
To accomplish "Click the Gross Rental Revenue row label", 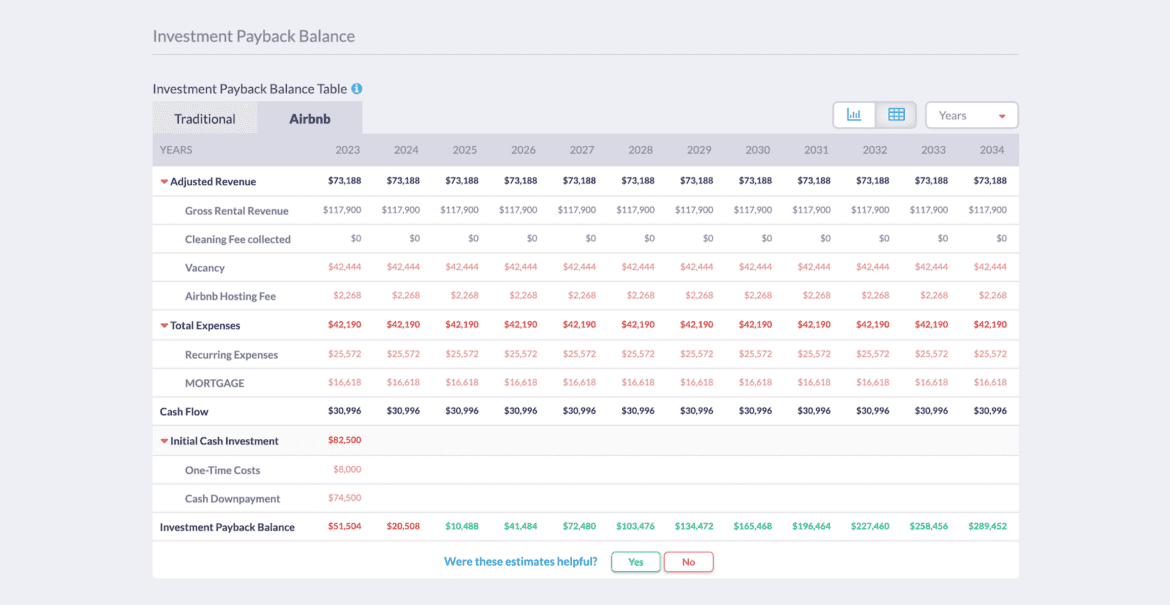I will pyautogui.click(x=237, y=210).
